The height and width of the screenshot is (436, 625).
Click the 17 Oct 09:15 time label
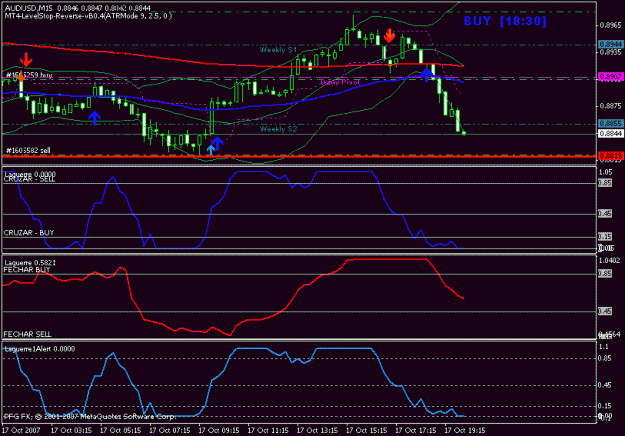pos(219,430)
